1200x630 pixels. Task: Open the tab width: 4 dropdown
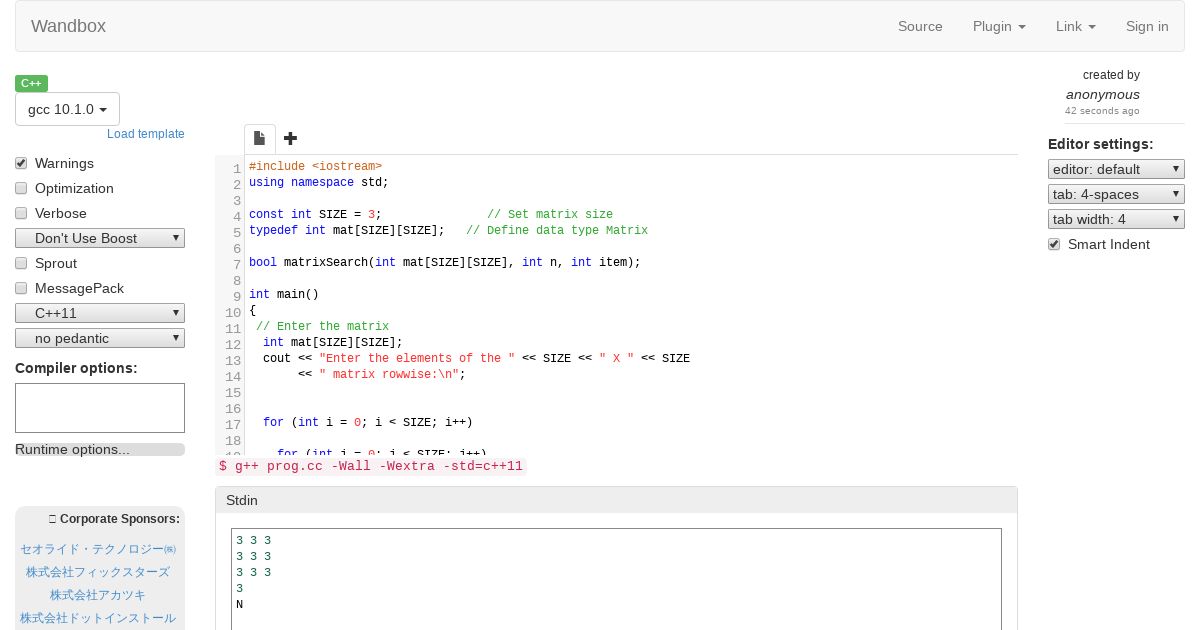click(1116, 219)
